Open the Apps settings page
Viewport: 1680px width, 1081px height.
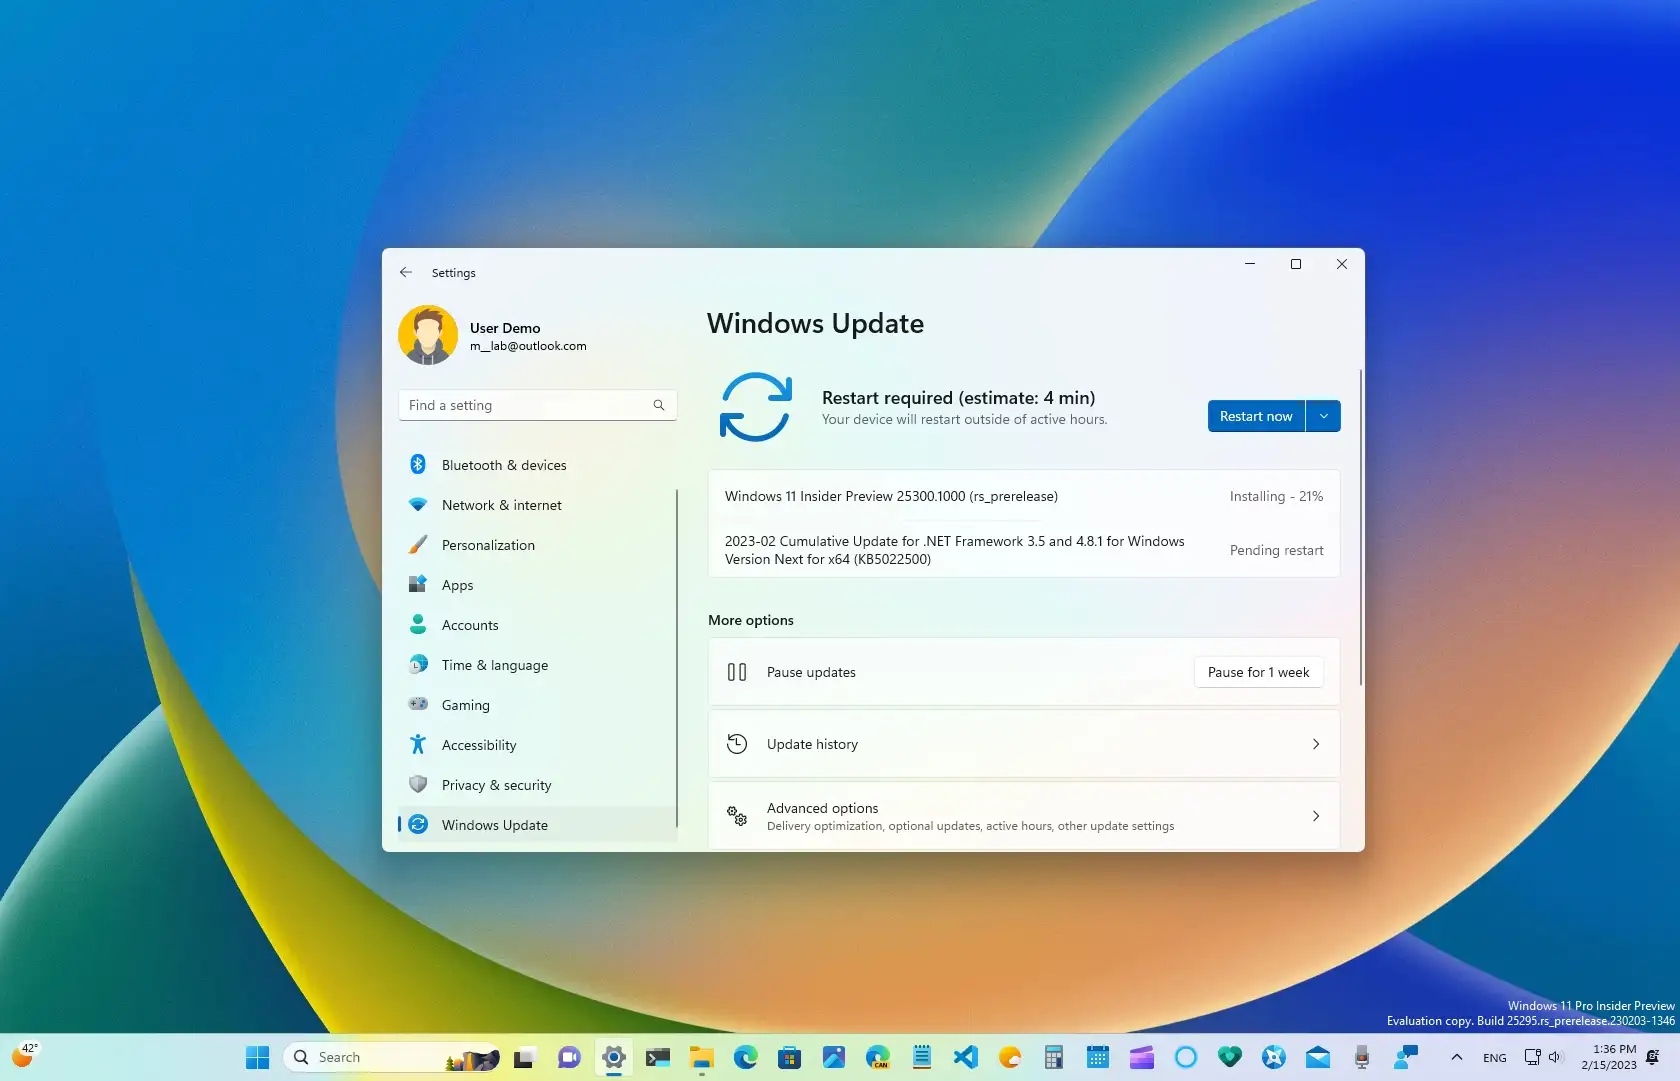coord(538,585)
